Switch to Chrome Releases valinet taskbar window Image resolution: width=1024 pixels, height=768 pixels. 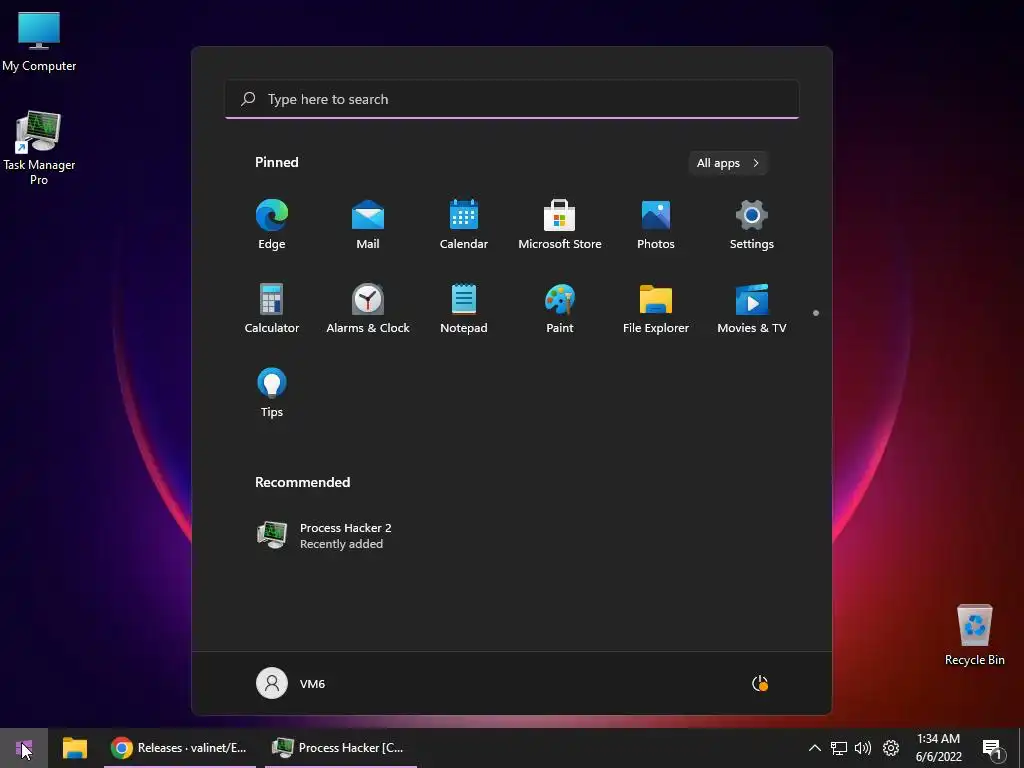(x=180, y=748)
